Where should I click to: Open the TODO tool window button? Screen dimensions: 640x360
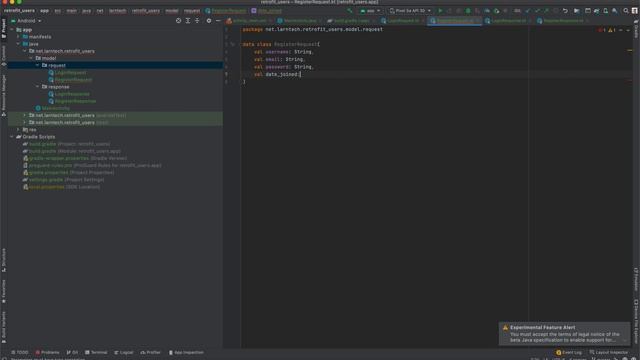[x=20, y=352]
